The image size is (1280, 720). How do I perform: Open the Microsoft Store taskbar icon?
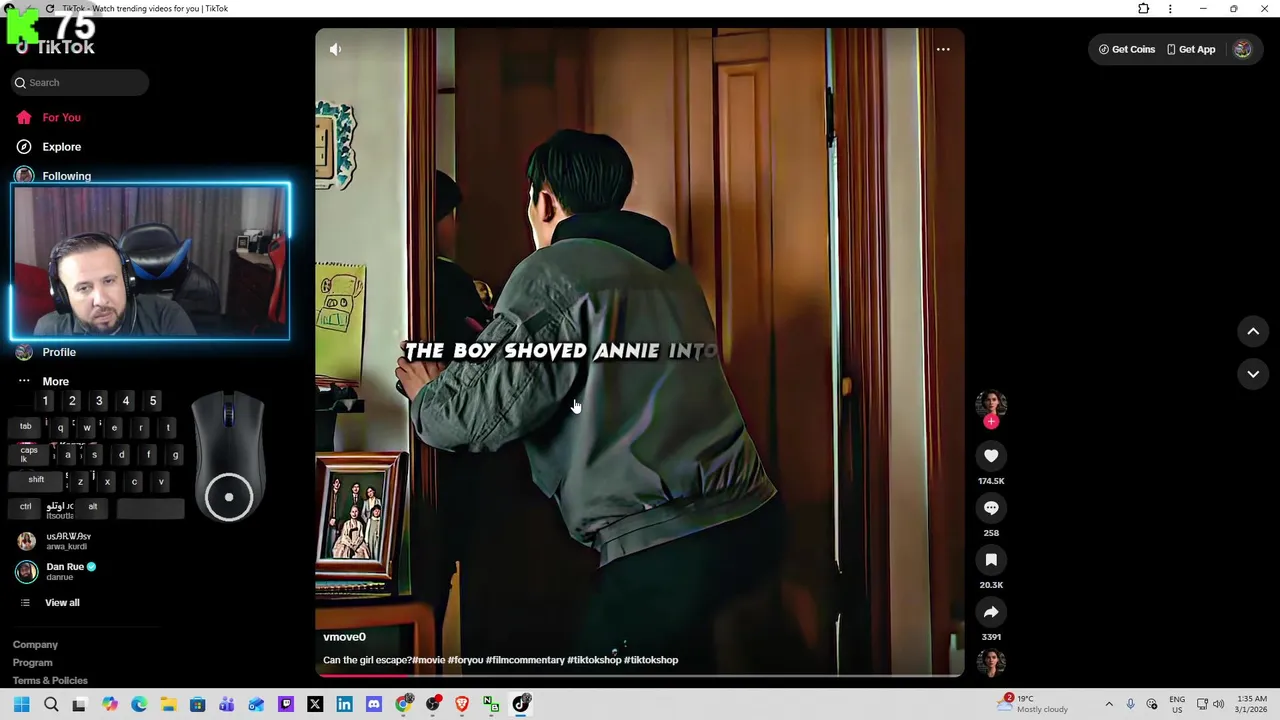(198, 704)
